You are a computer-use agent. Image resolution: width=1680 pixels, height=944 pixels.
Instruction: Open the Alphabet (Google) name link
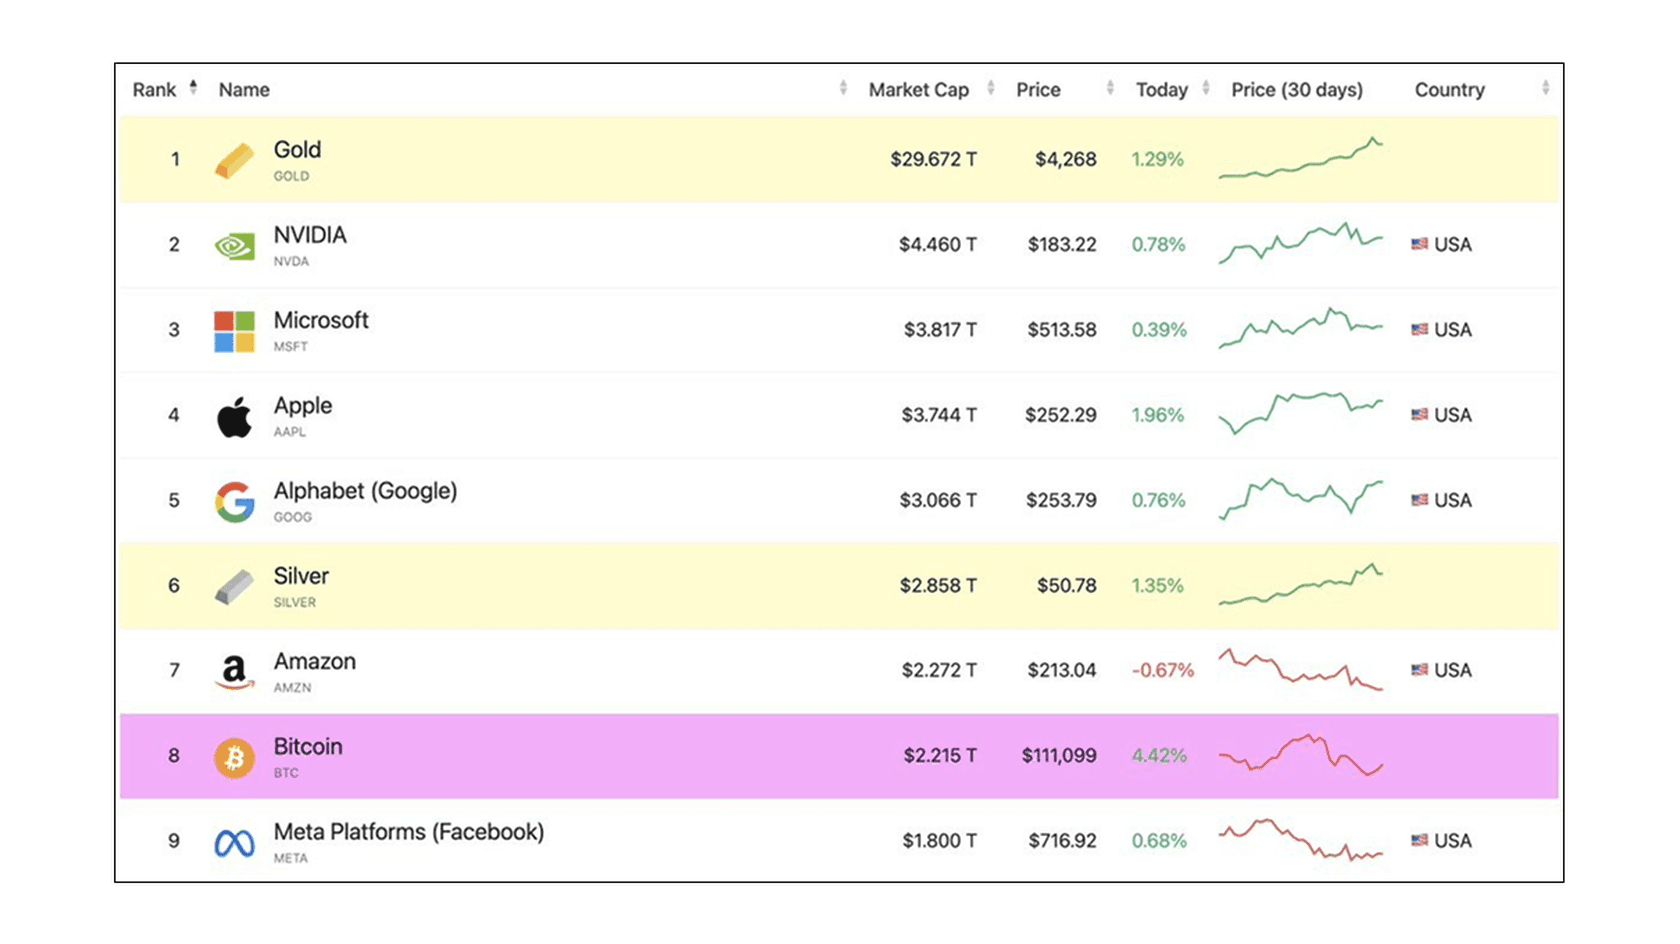[365, 491]
